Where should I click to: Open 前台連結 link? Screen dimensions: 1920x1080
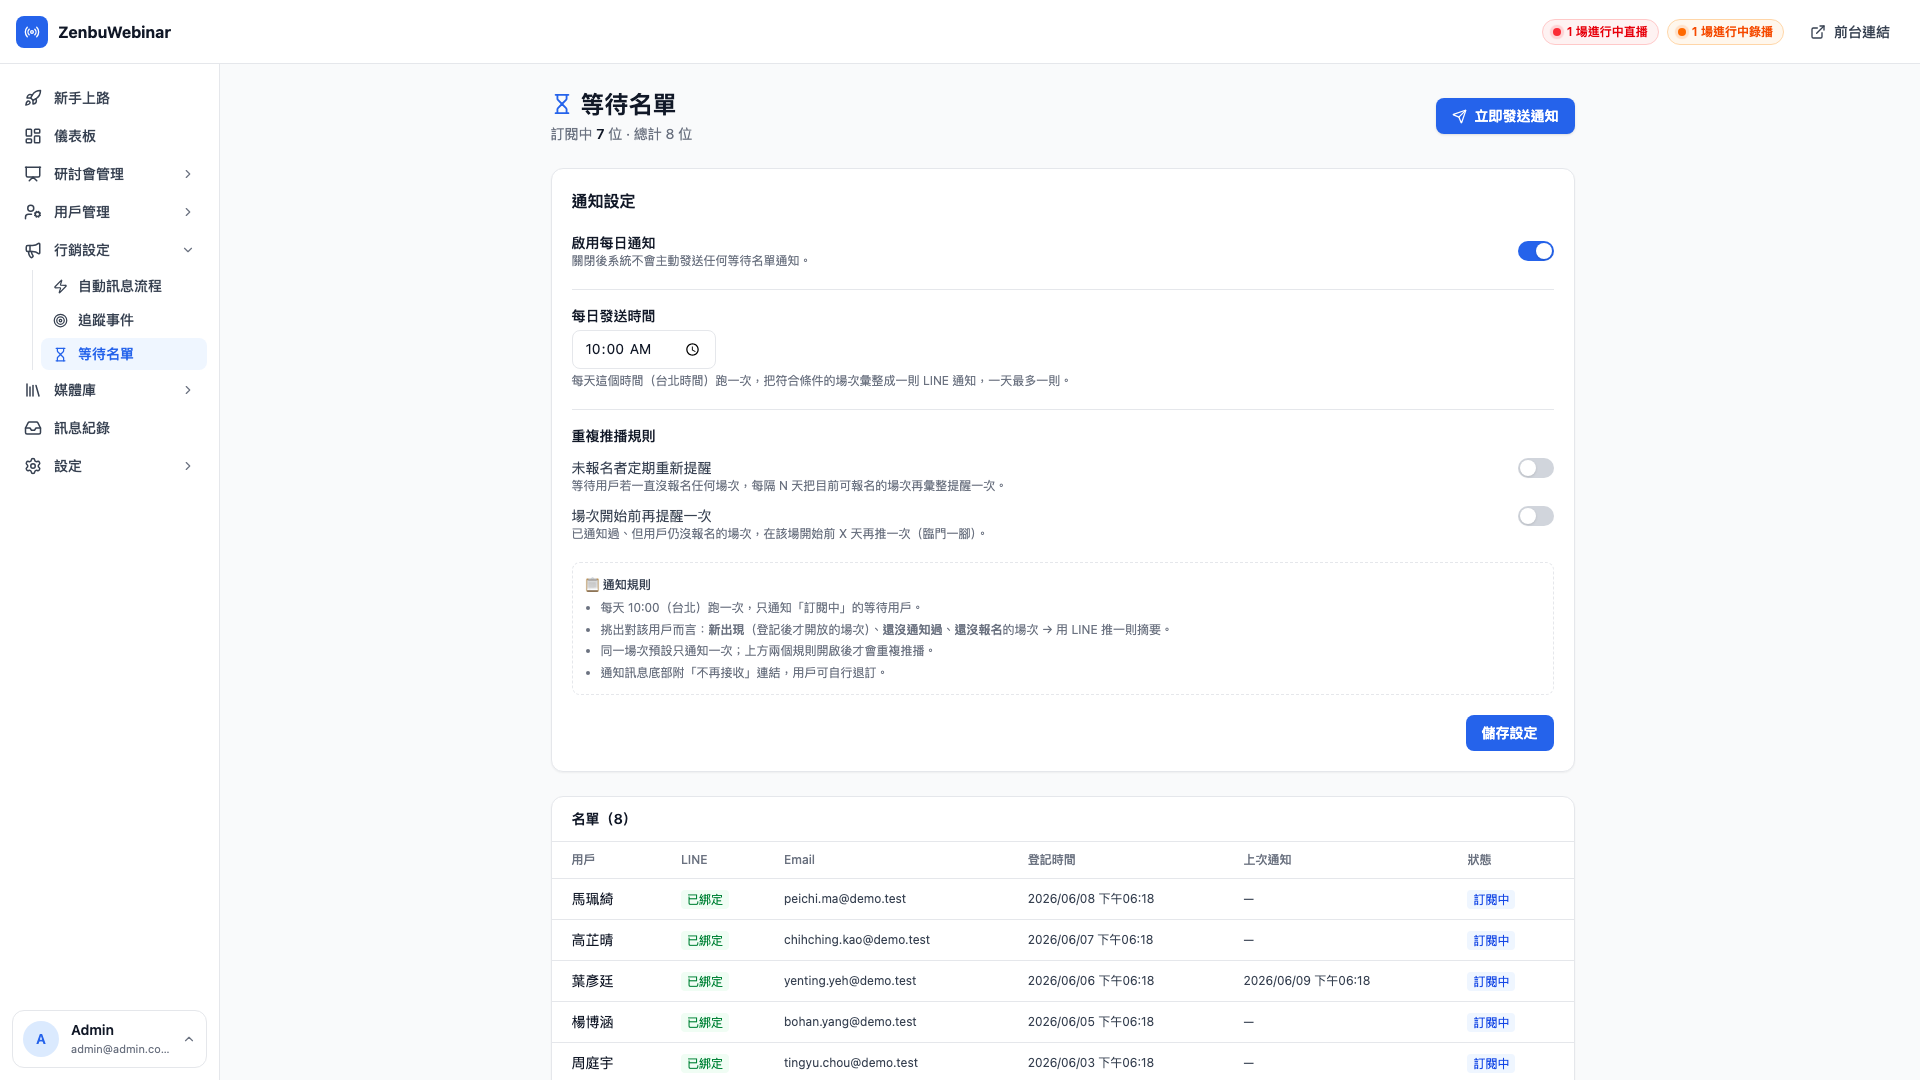click(1850, 32)
